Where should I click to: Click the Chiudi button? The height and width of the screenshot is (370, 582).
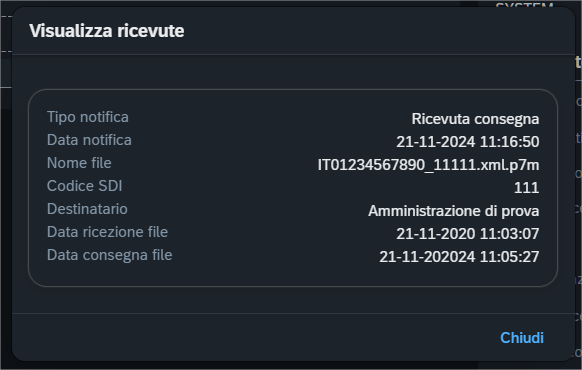point(521,338)
